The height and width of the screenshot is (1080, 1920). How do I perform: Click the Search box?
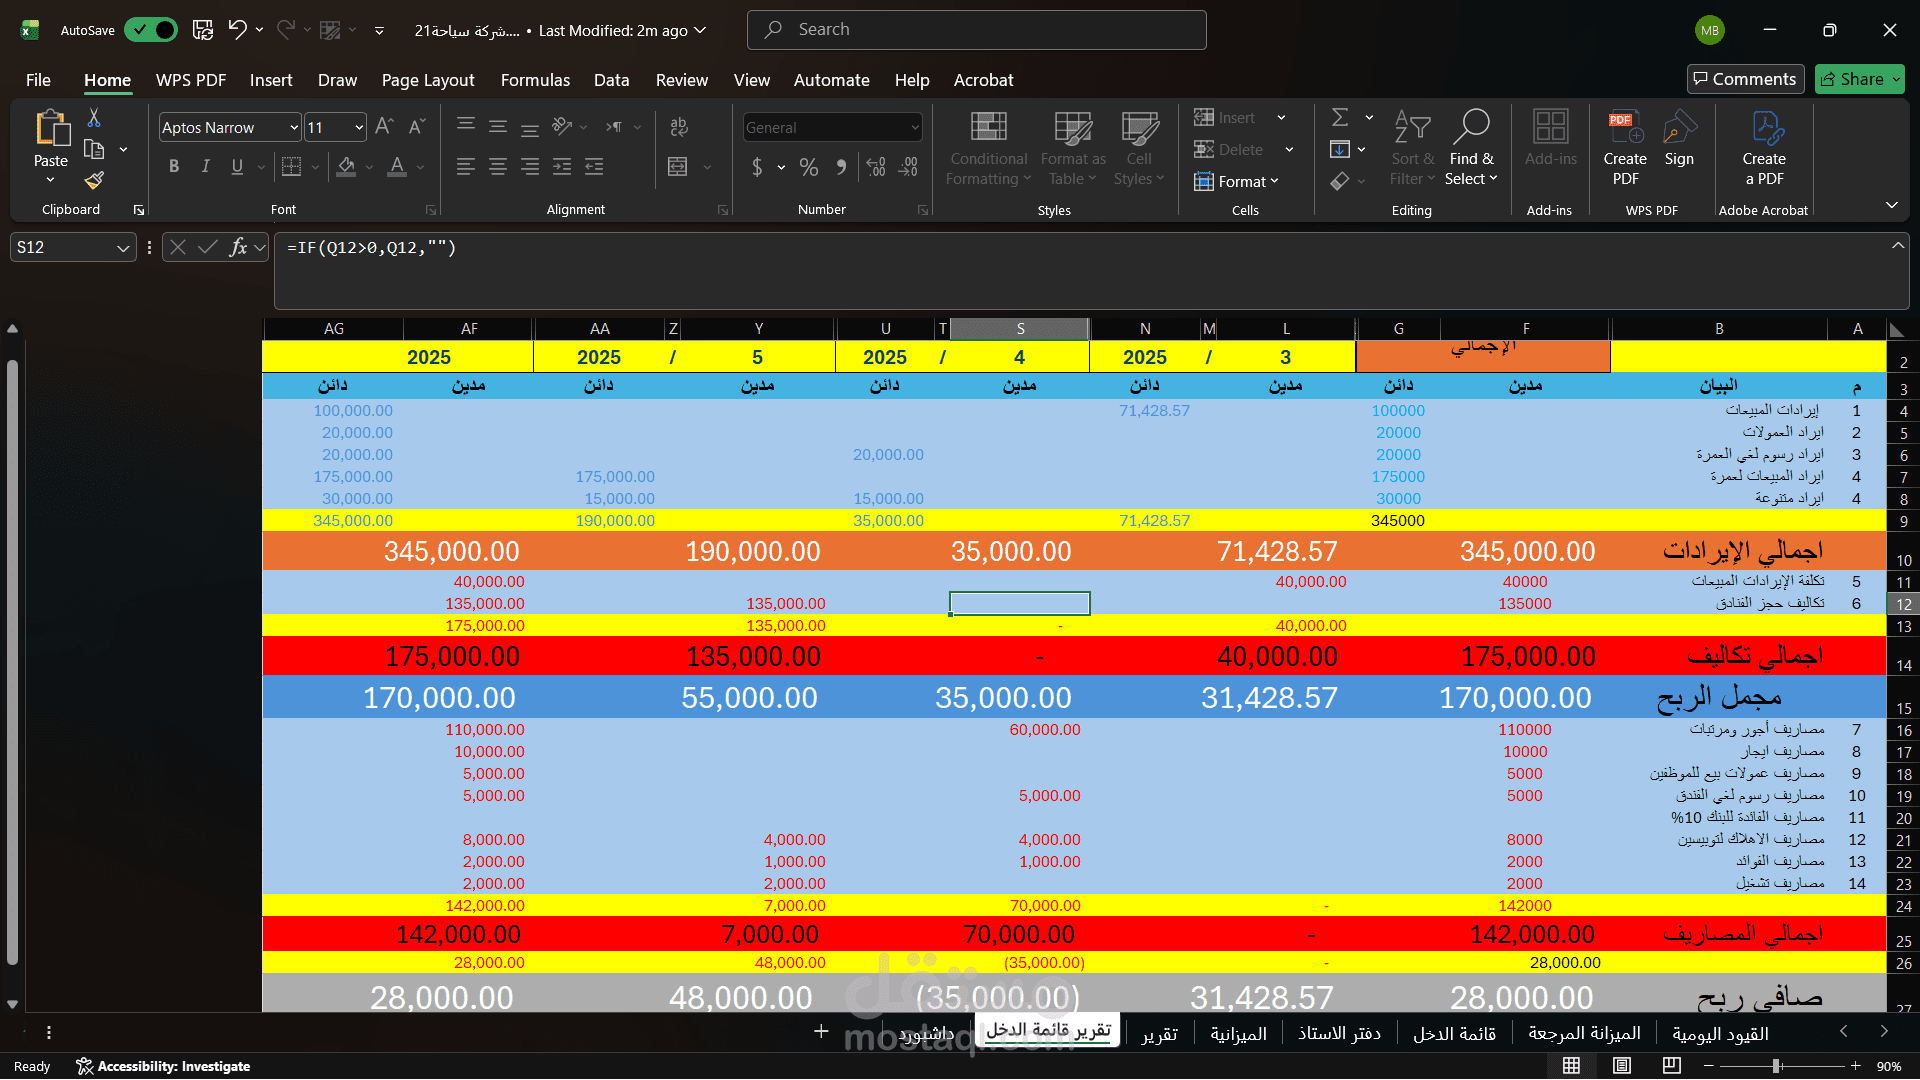coord(976,30)
